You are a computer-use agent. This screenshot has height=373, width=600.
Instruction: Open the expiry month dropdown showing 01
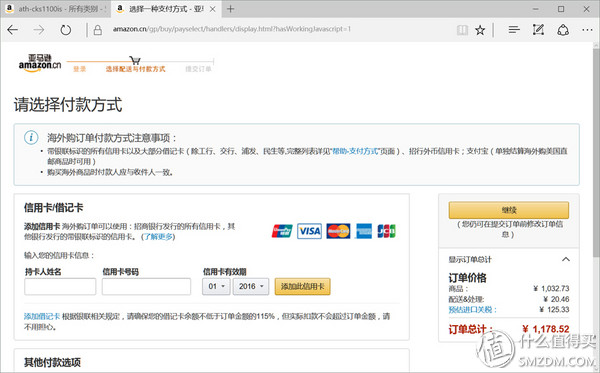pyautogui.click(x=216, y=287)
